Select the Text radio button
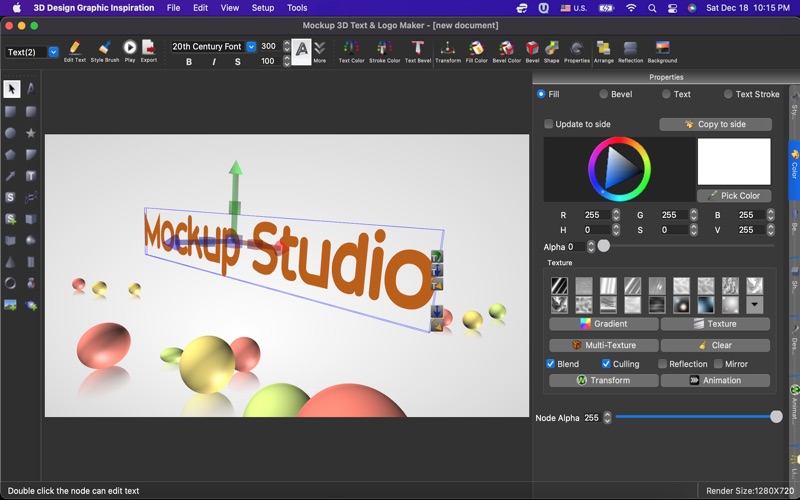Viewport: 800px width, 500px height. pyautogui.click(x=666, y=94)
